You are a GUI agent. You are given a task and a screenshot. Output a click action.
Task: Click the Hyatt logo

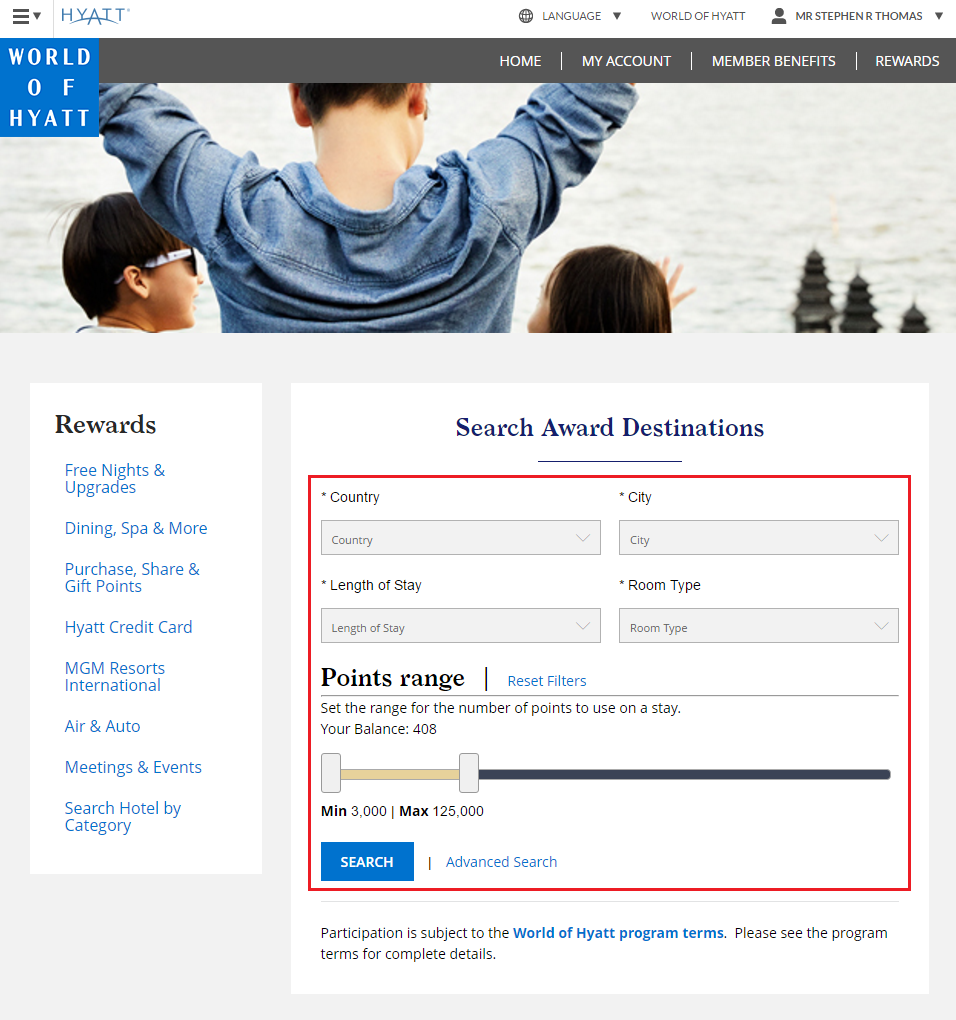(95, 16)
